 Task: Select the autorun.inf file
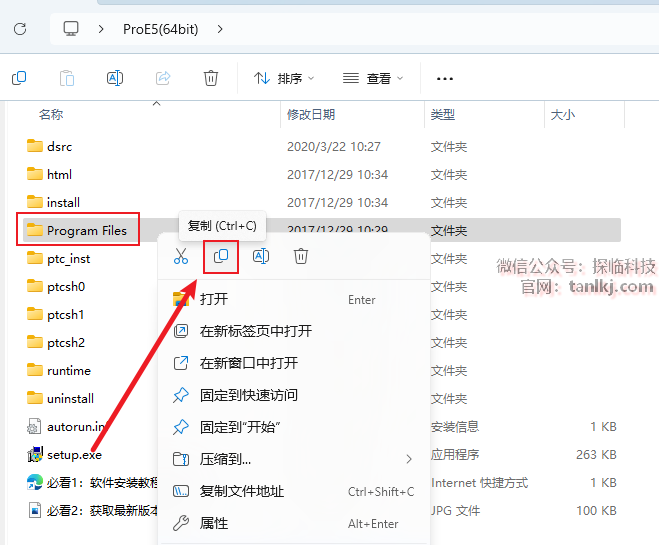tap(76, 427)
